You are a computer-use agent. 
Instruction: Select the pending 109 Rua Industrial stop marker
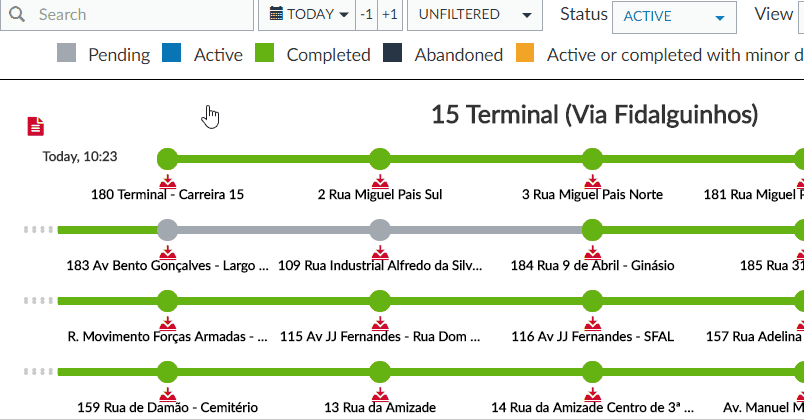[379, 230]
